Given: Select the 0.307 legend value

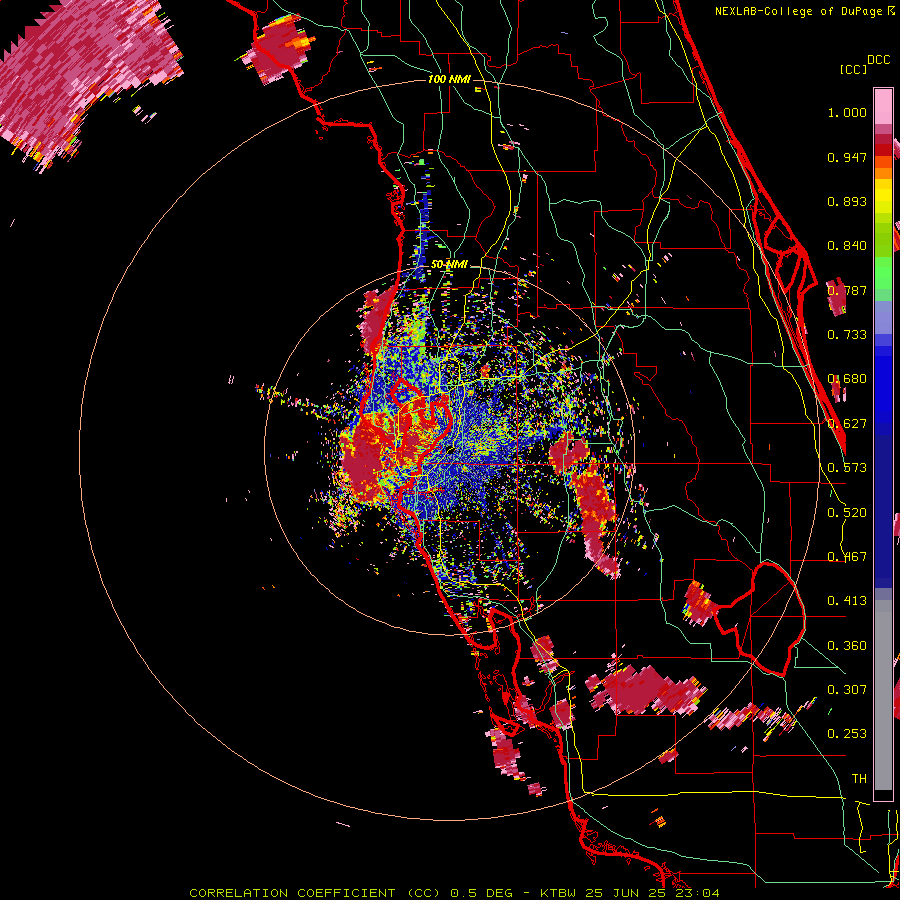Looking at the screenshot, I should [847, 689].
